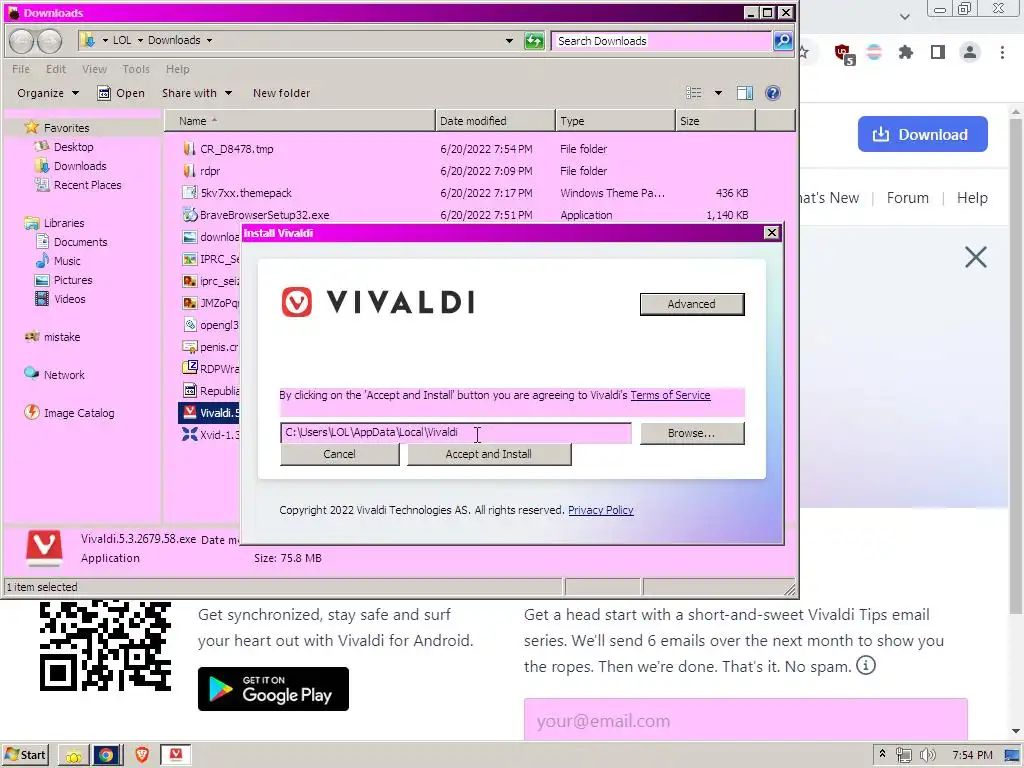Close the Install Vivaldi dialog

pos(771,232)
